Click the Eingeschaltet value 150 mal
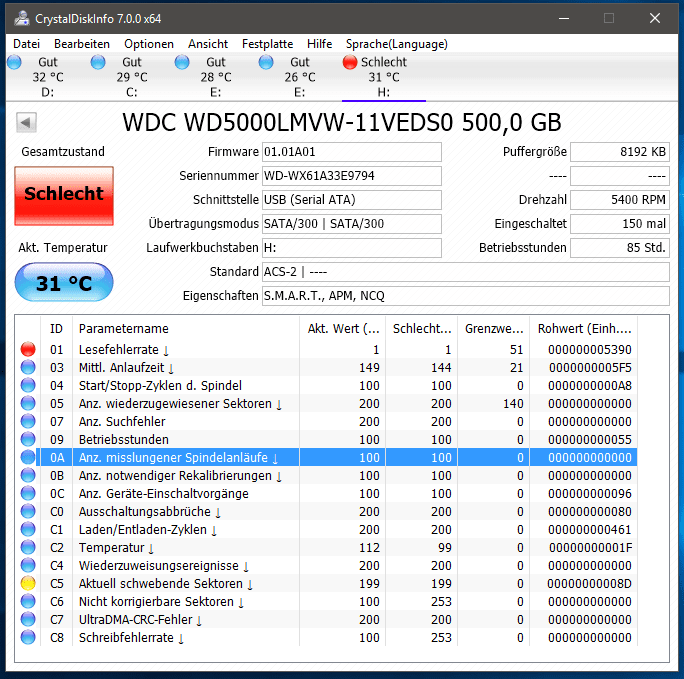 click(619, 224)
